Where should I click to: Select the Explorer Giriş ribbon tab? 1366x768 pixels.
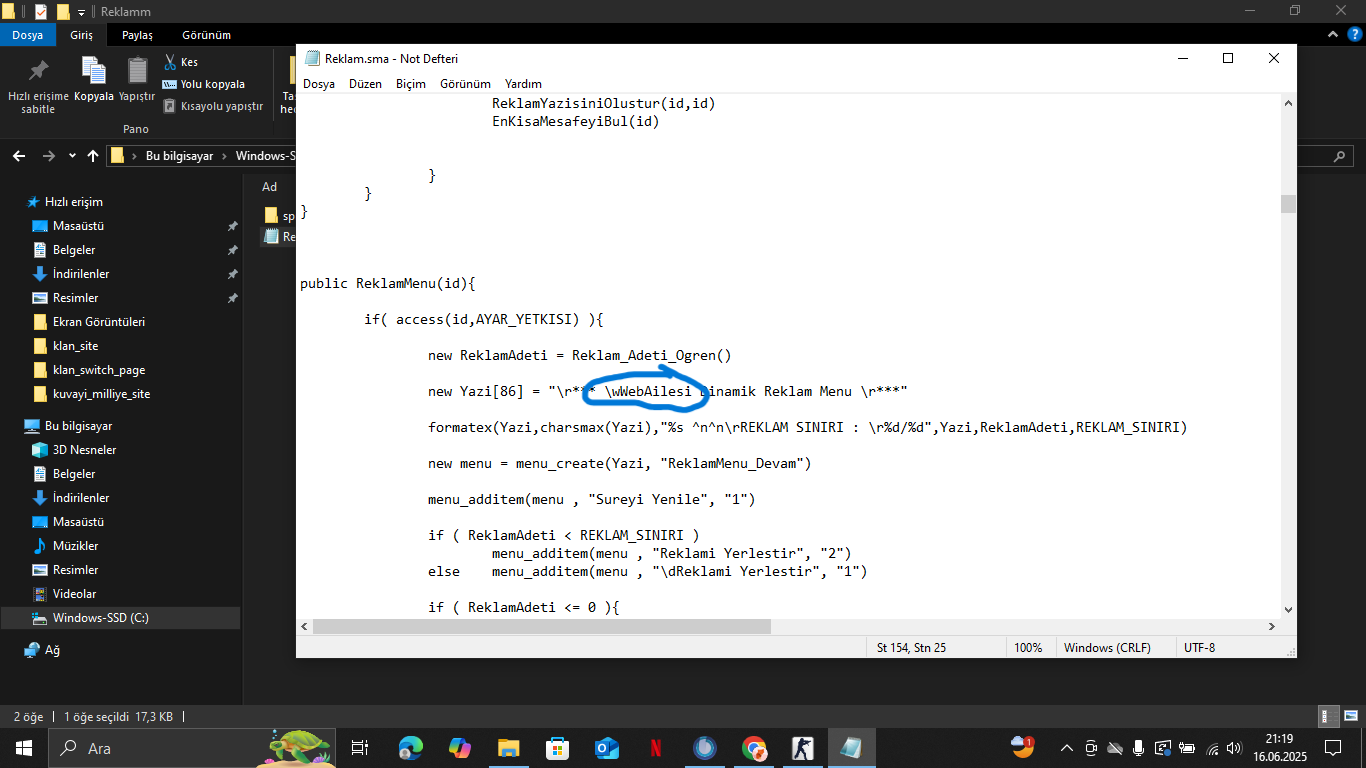coord(81,35)
